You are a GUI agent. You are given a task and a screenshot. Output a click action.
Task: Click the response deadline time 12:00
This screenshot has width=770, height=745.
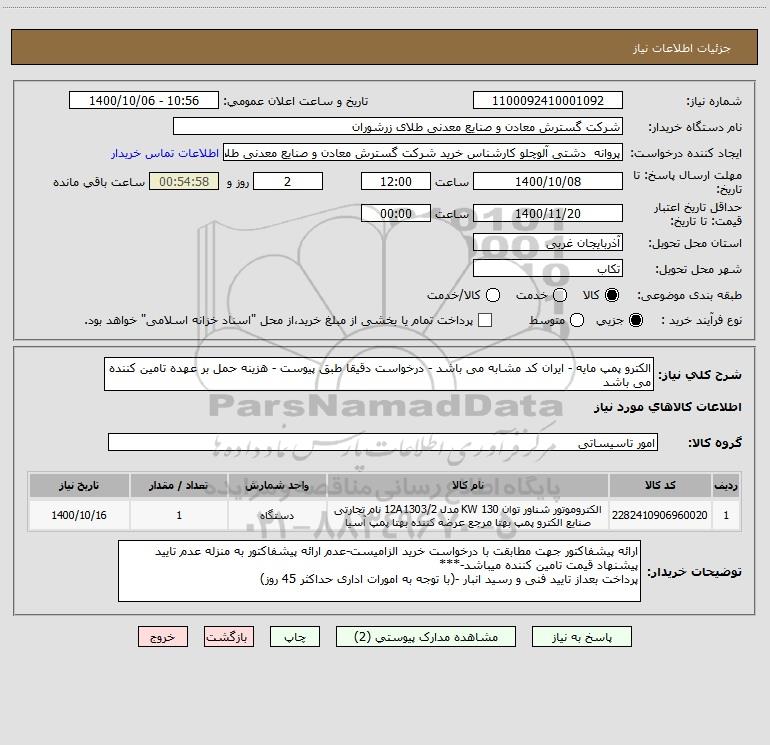(396, 181)
